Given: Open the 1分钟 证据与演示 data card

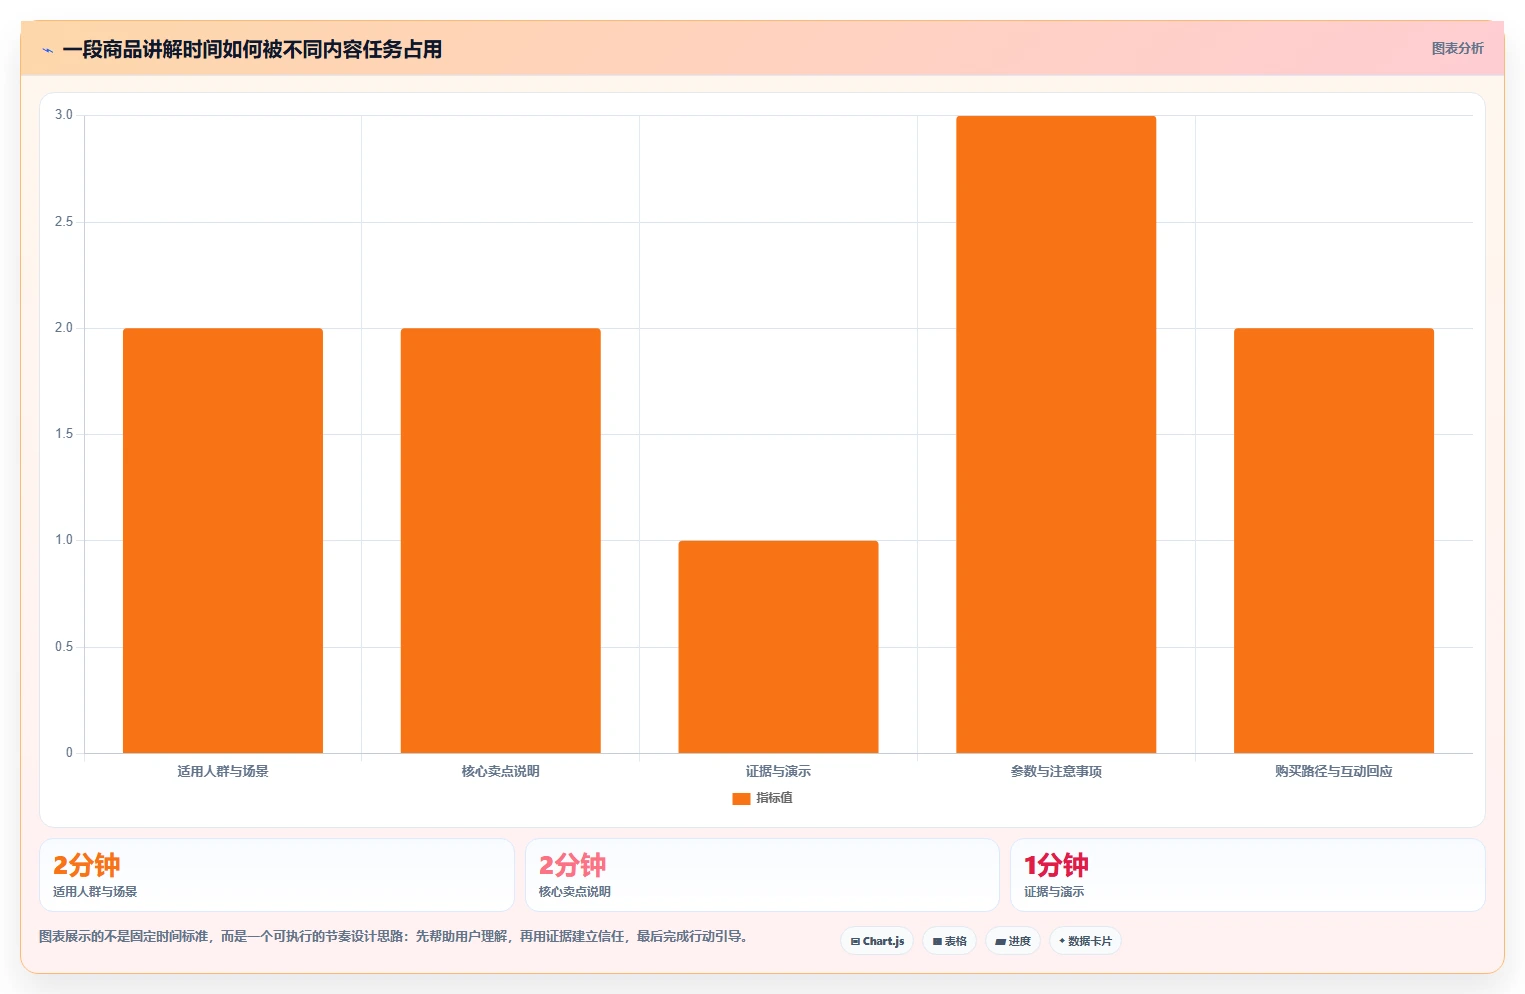Looking at the screenshot, I should pos(1248,875).
